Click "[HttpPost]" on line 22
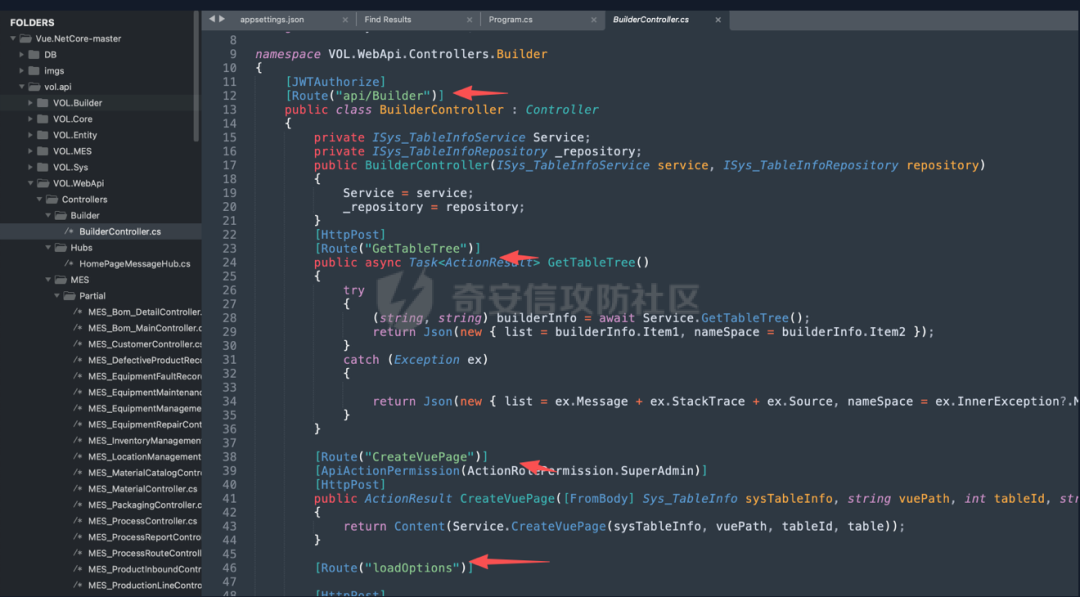 click(350, 235)
